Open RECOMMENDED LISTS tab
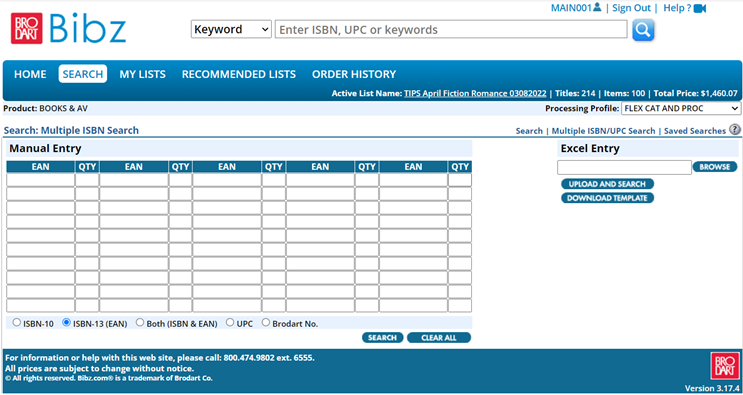Screen dimensions: 743x395 (239, 74)
